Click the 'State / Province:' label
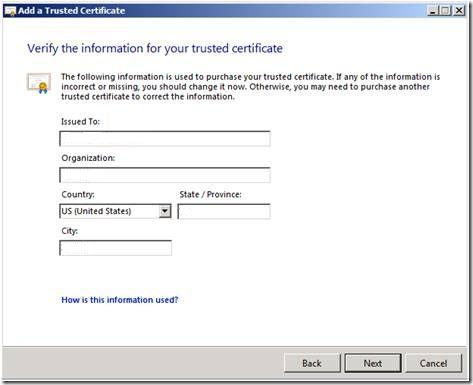The width and height of the screenshot is (473, 385). pos(210,194)
